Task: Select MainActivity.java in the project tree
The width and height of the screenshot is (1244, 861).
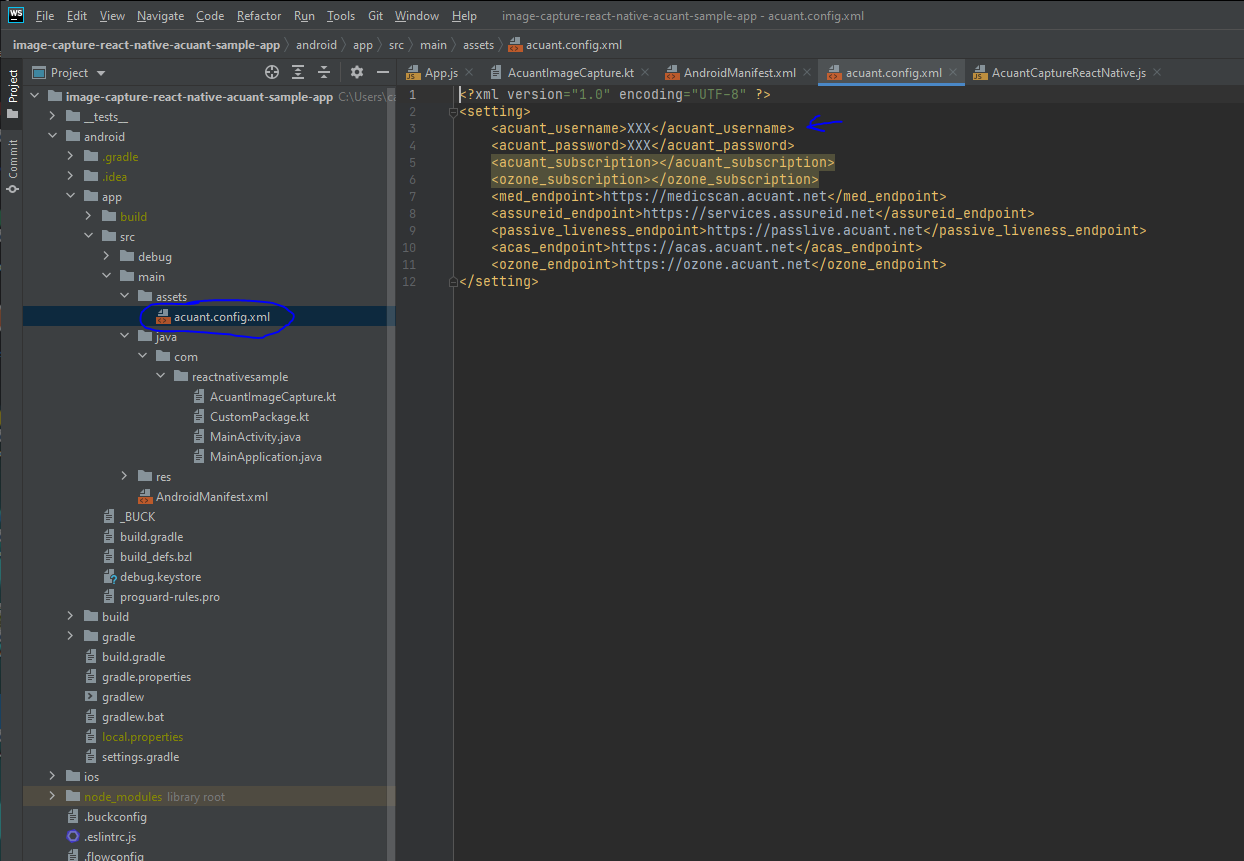Action: pyautogui.click(x=254, y=437)
